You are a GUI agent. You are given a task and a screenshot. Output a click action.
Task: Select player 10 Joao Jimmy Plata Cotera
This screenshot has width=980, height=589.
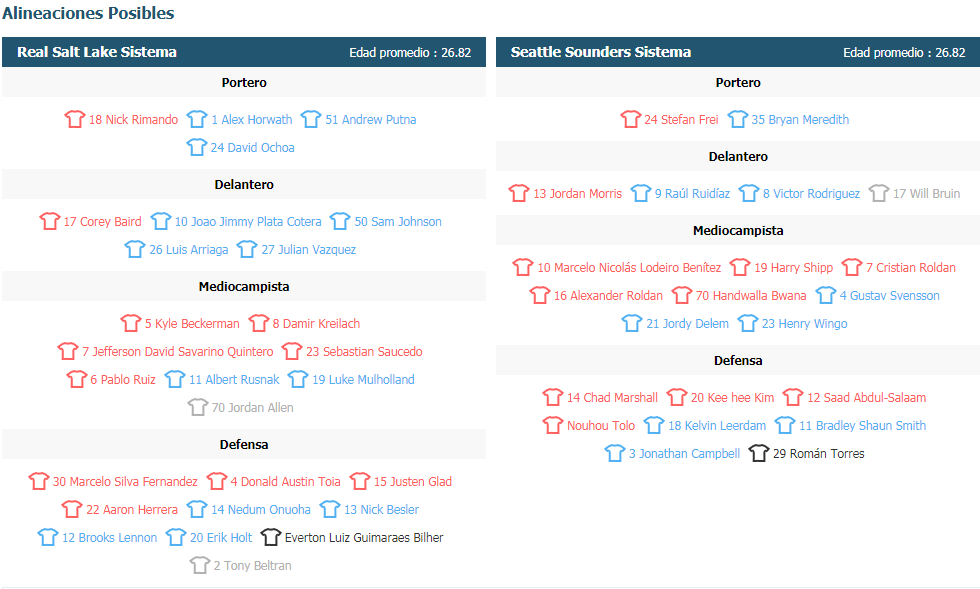tap(248, 221)
